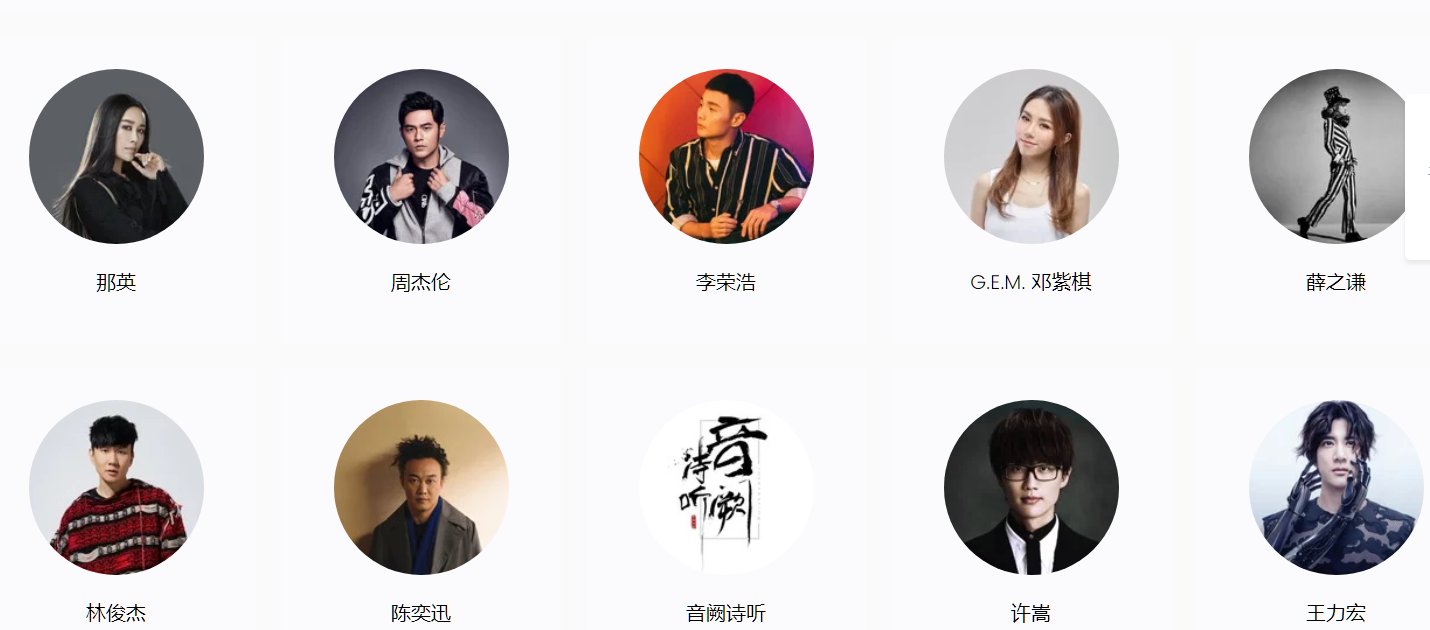The width and height of the screenshot is (1430, 630).
Task: Open the 薛之谦 name link
Action: 1336,283
